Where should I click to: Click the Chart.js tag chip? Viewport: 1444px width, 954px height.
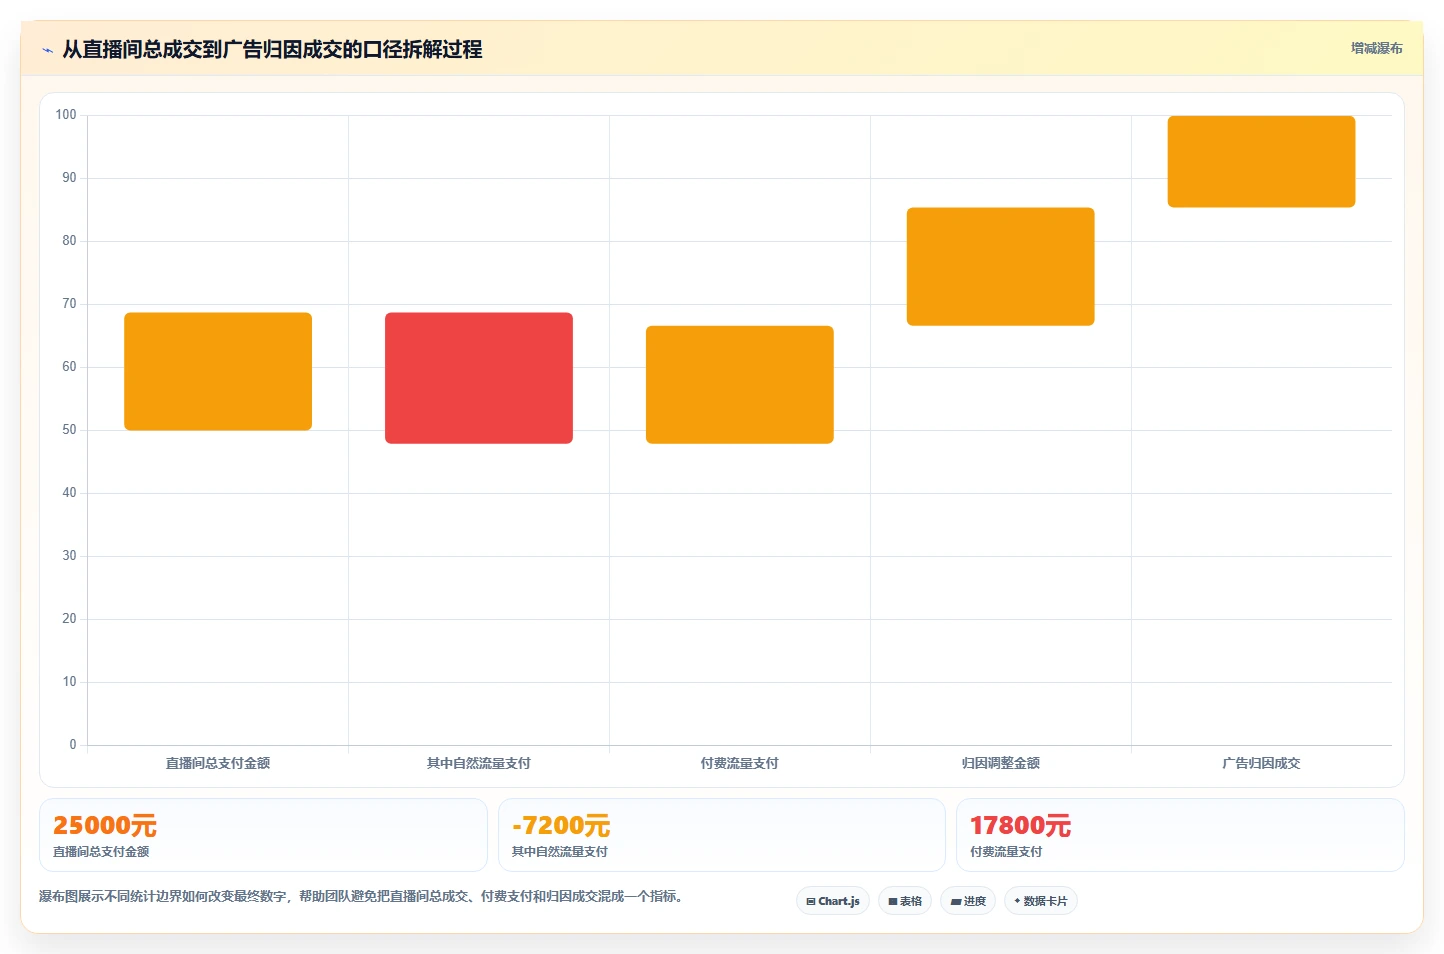(833, 901)
